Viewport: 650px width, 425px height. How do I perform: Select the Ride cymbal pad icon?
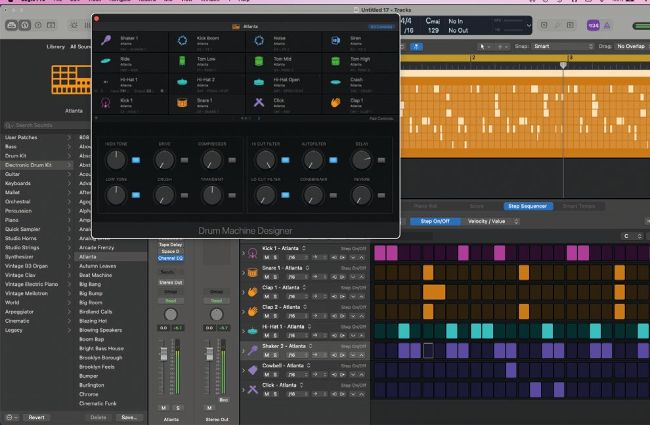(x=106, y=61)
